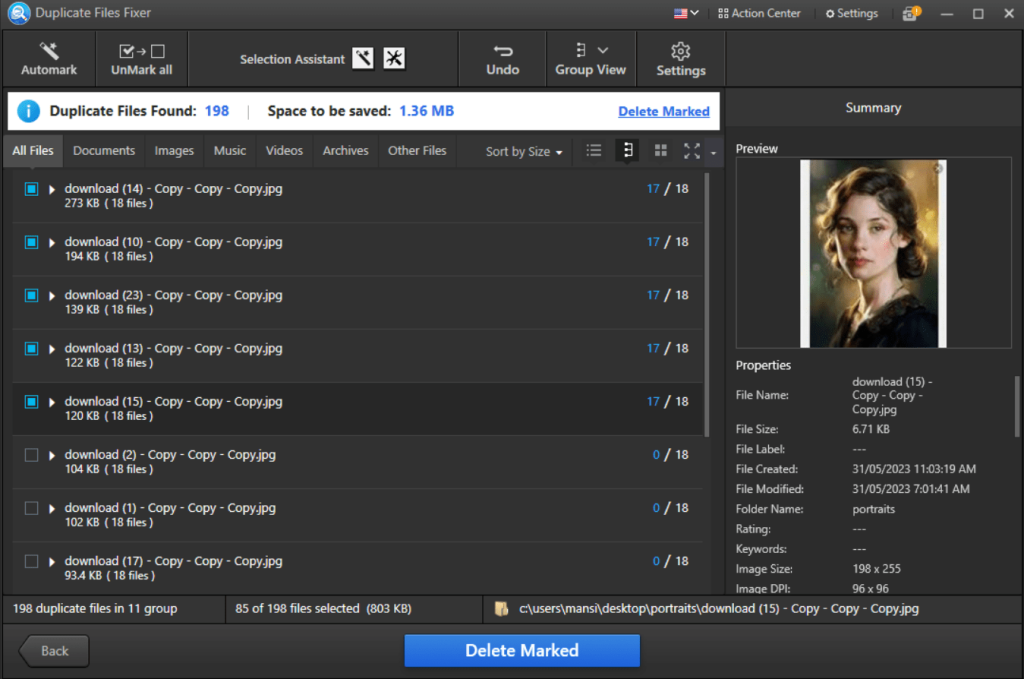Click UnMark all in the toolbar
This screenshot has width=1024, height=679.
click(x=142, y=59)
